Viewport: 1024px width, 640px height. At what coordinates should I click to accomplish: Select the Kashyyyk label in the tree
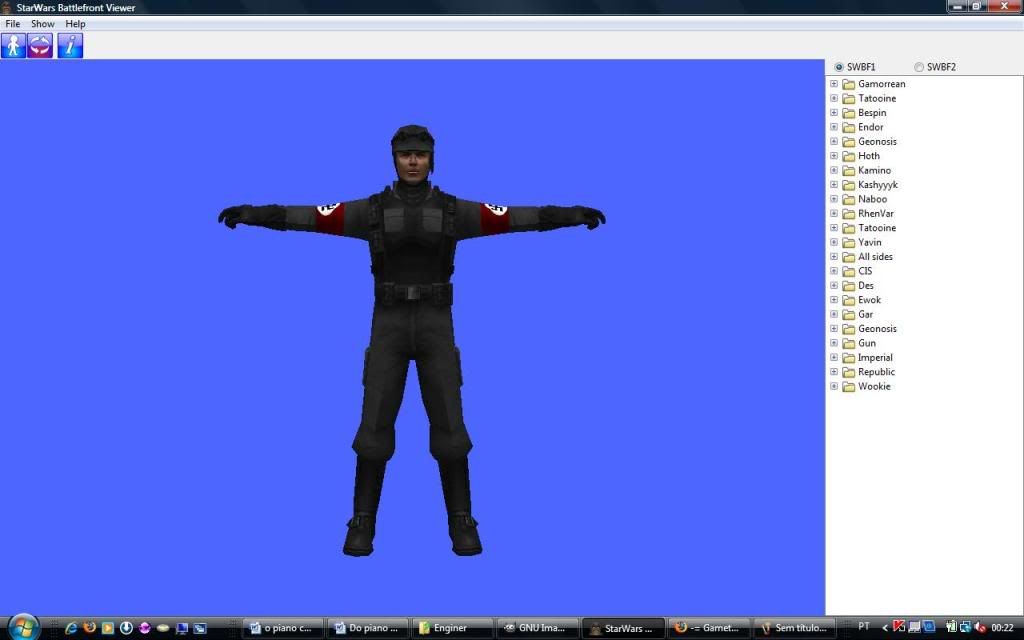pyautogui.click(x=878, y=185)
